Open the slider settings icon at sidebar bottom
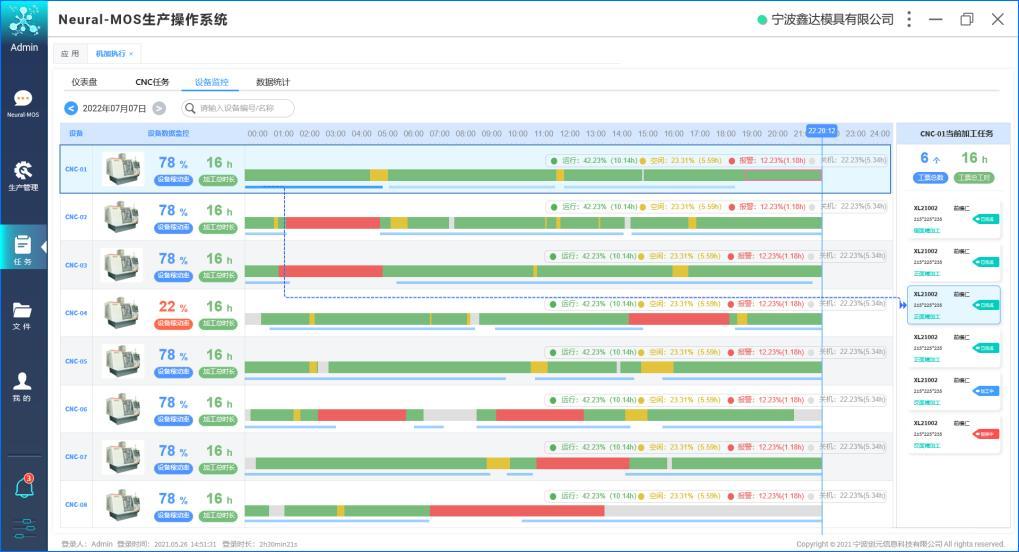 [23, 529]
